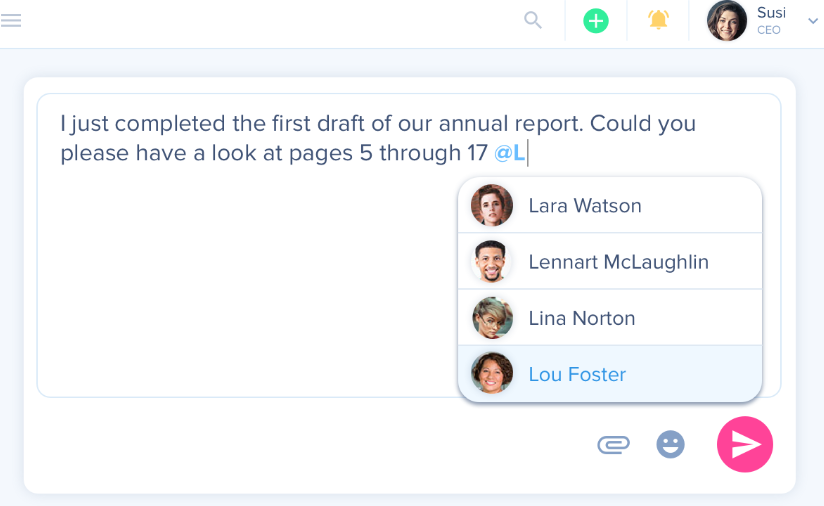This screenshot has width=824, height=506.
Task: Click the green plus add button
Action: coord(596,20)
